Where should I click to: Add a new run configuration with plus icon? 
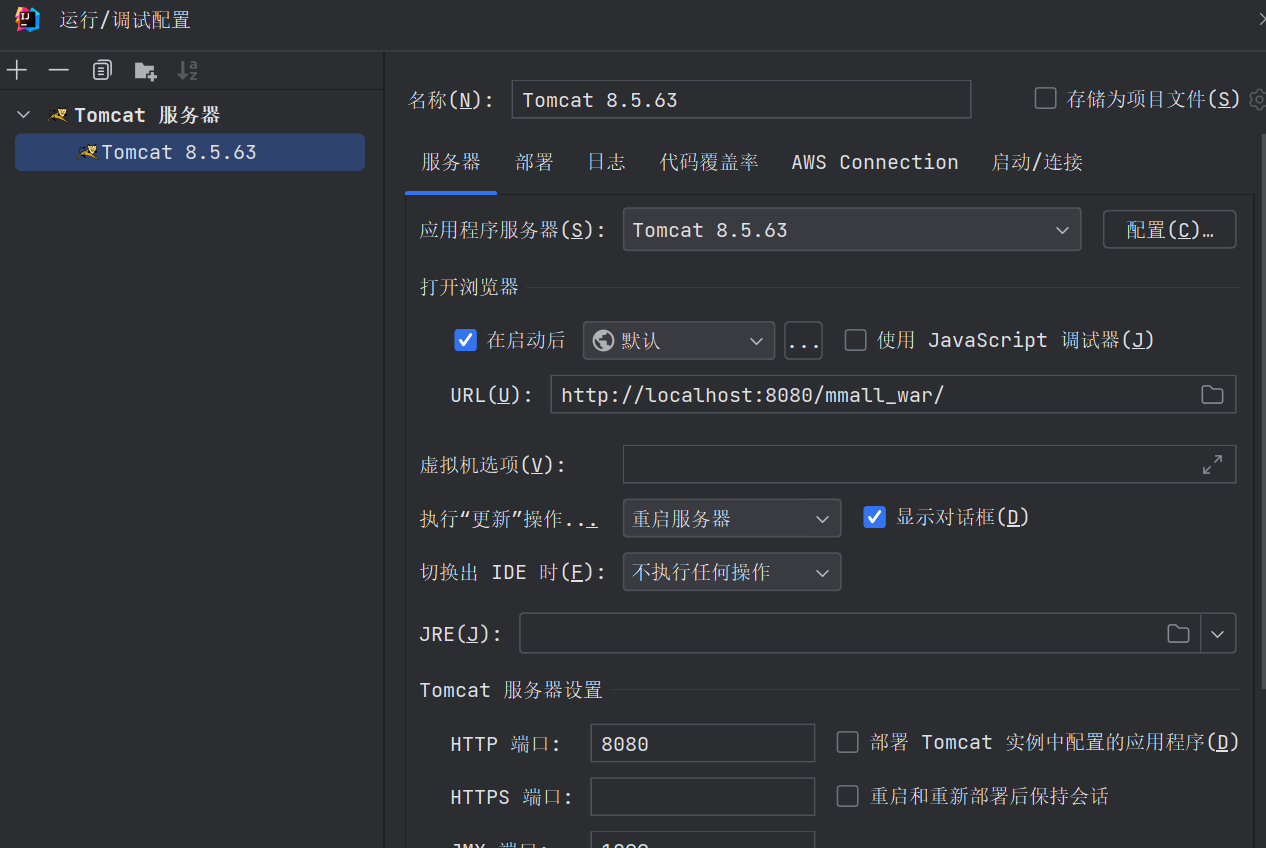(17, 70)
